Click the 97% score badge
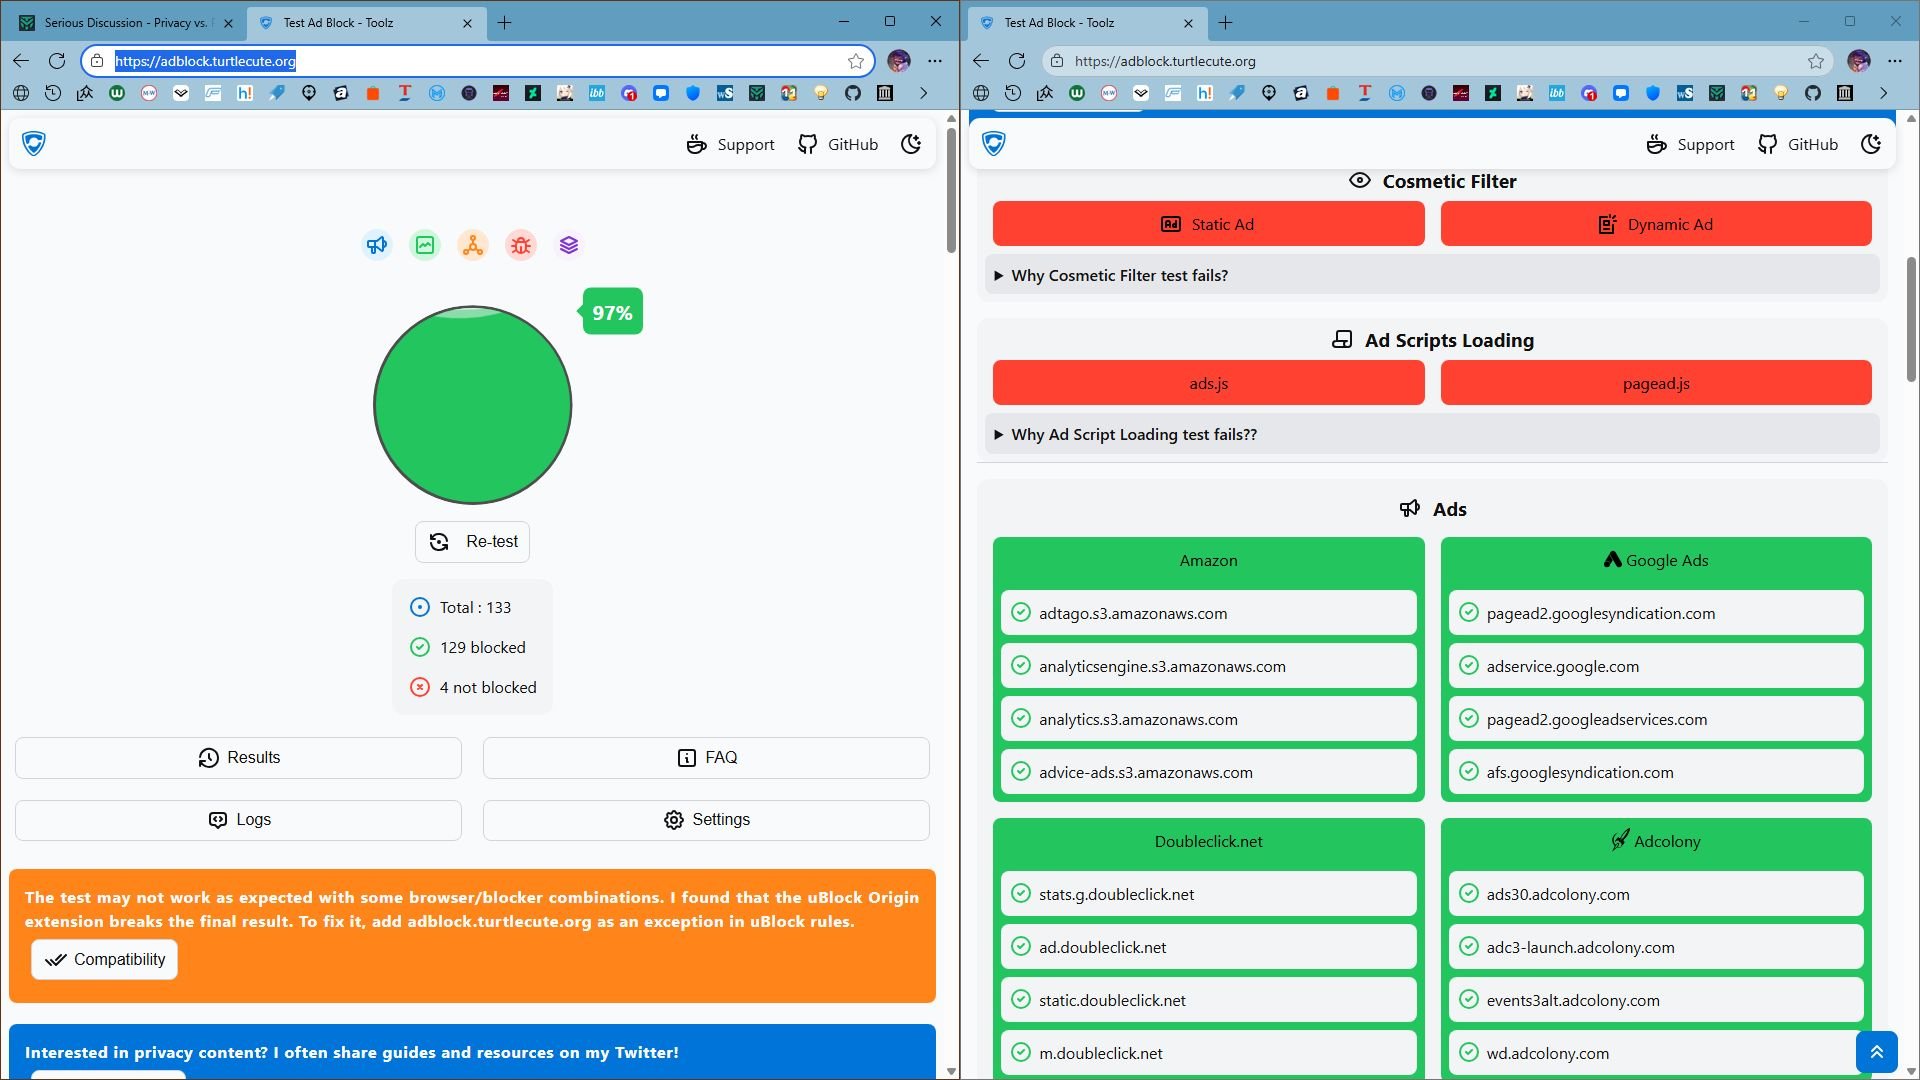Image resolution: width=1920 pixels, height=1080 pixels. tap(612, 312)
